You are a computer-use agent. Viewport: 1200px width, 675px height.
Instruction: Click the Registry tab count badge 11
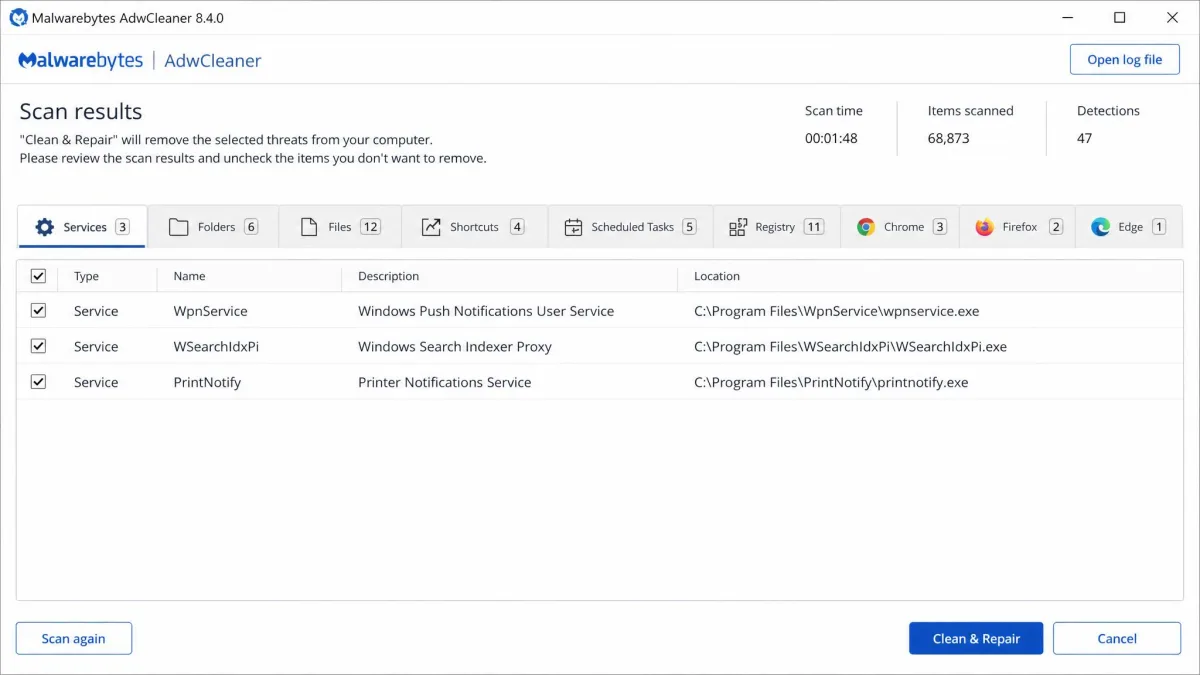(814, 227)
